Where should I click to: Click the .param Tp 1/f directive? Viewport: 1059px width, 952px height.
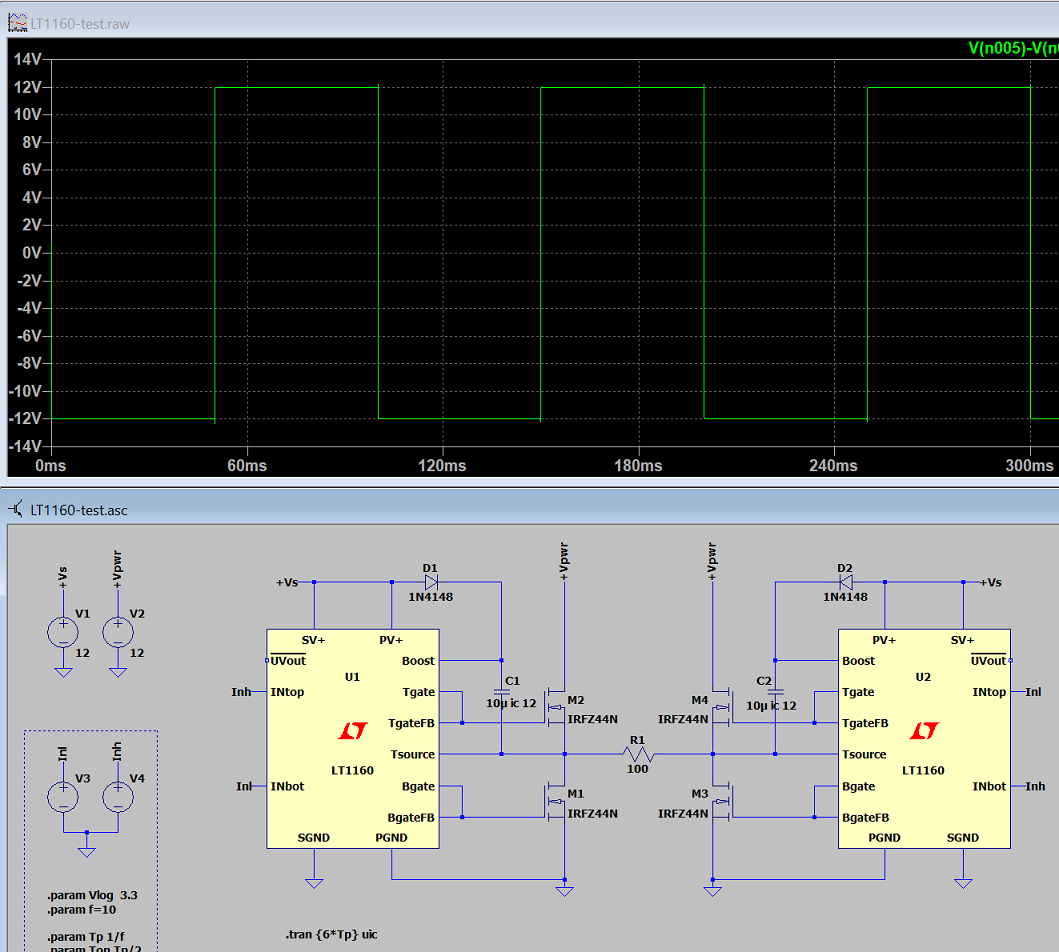pos(86,936)
